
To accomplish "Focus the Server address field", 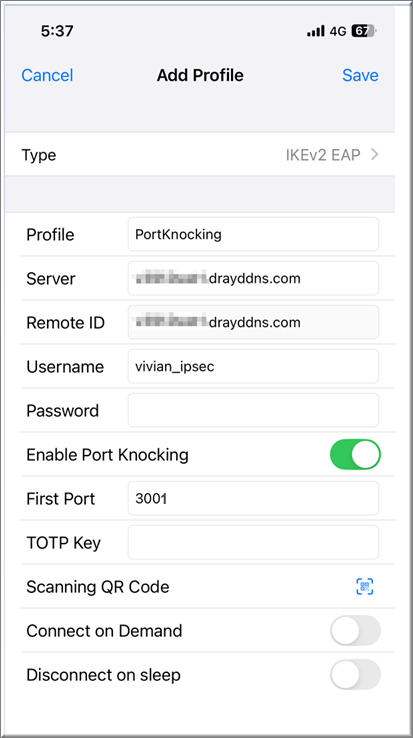I will coord(253,278).
